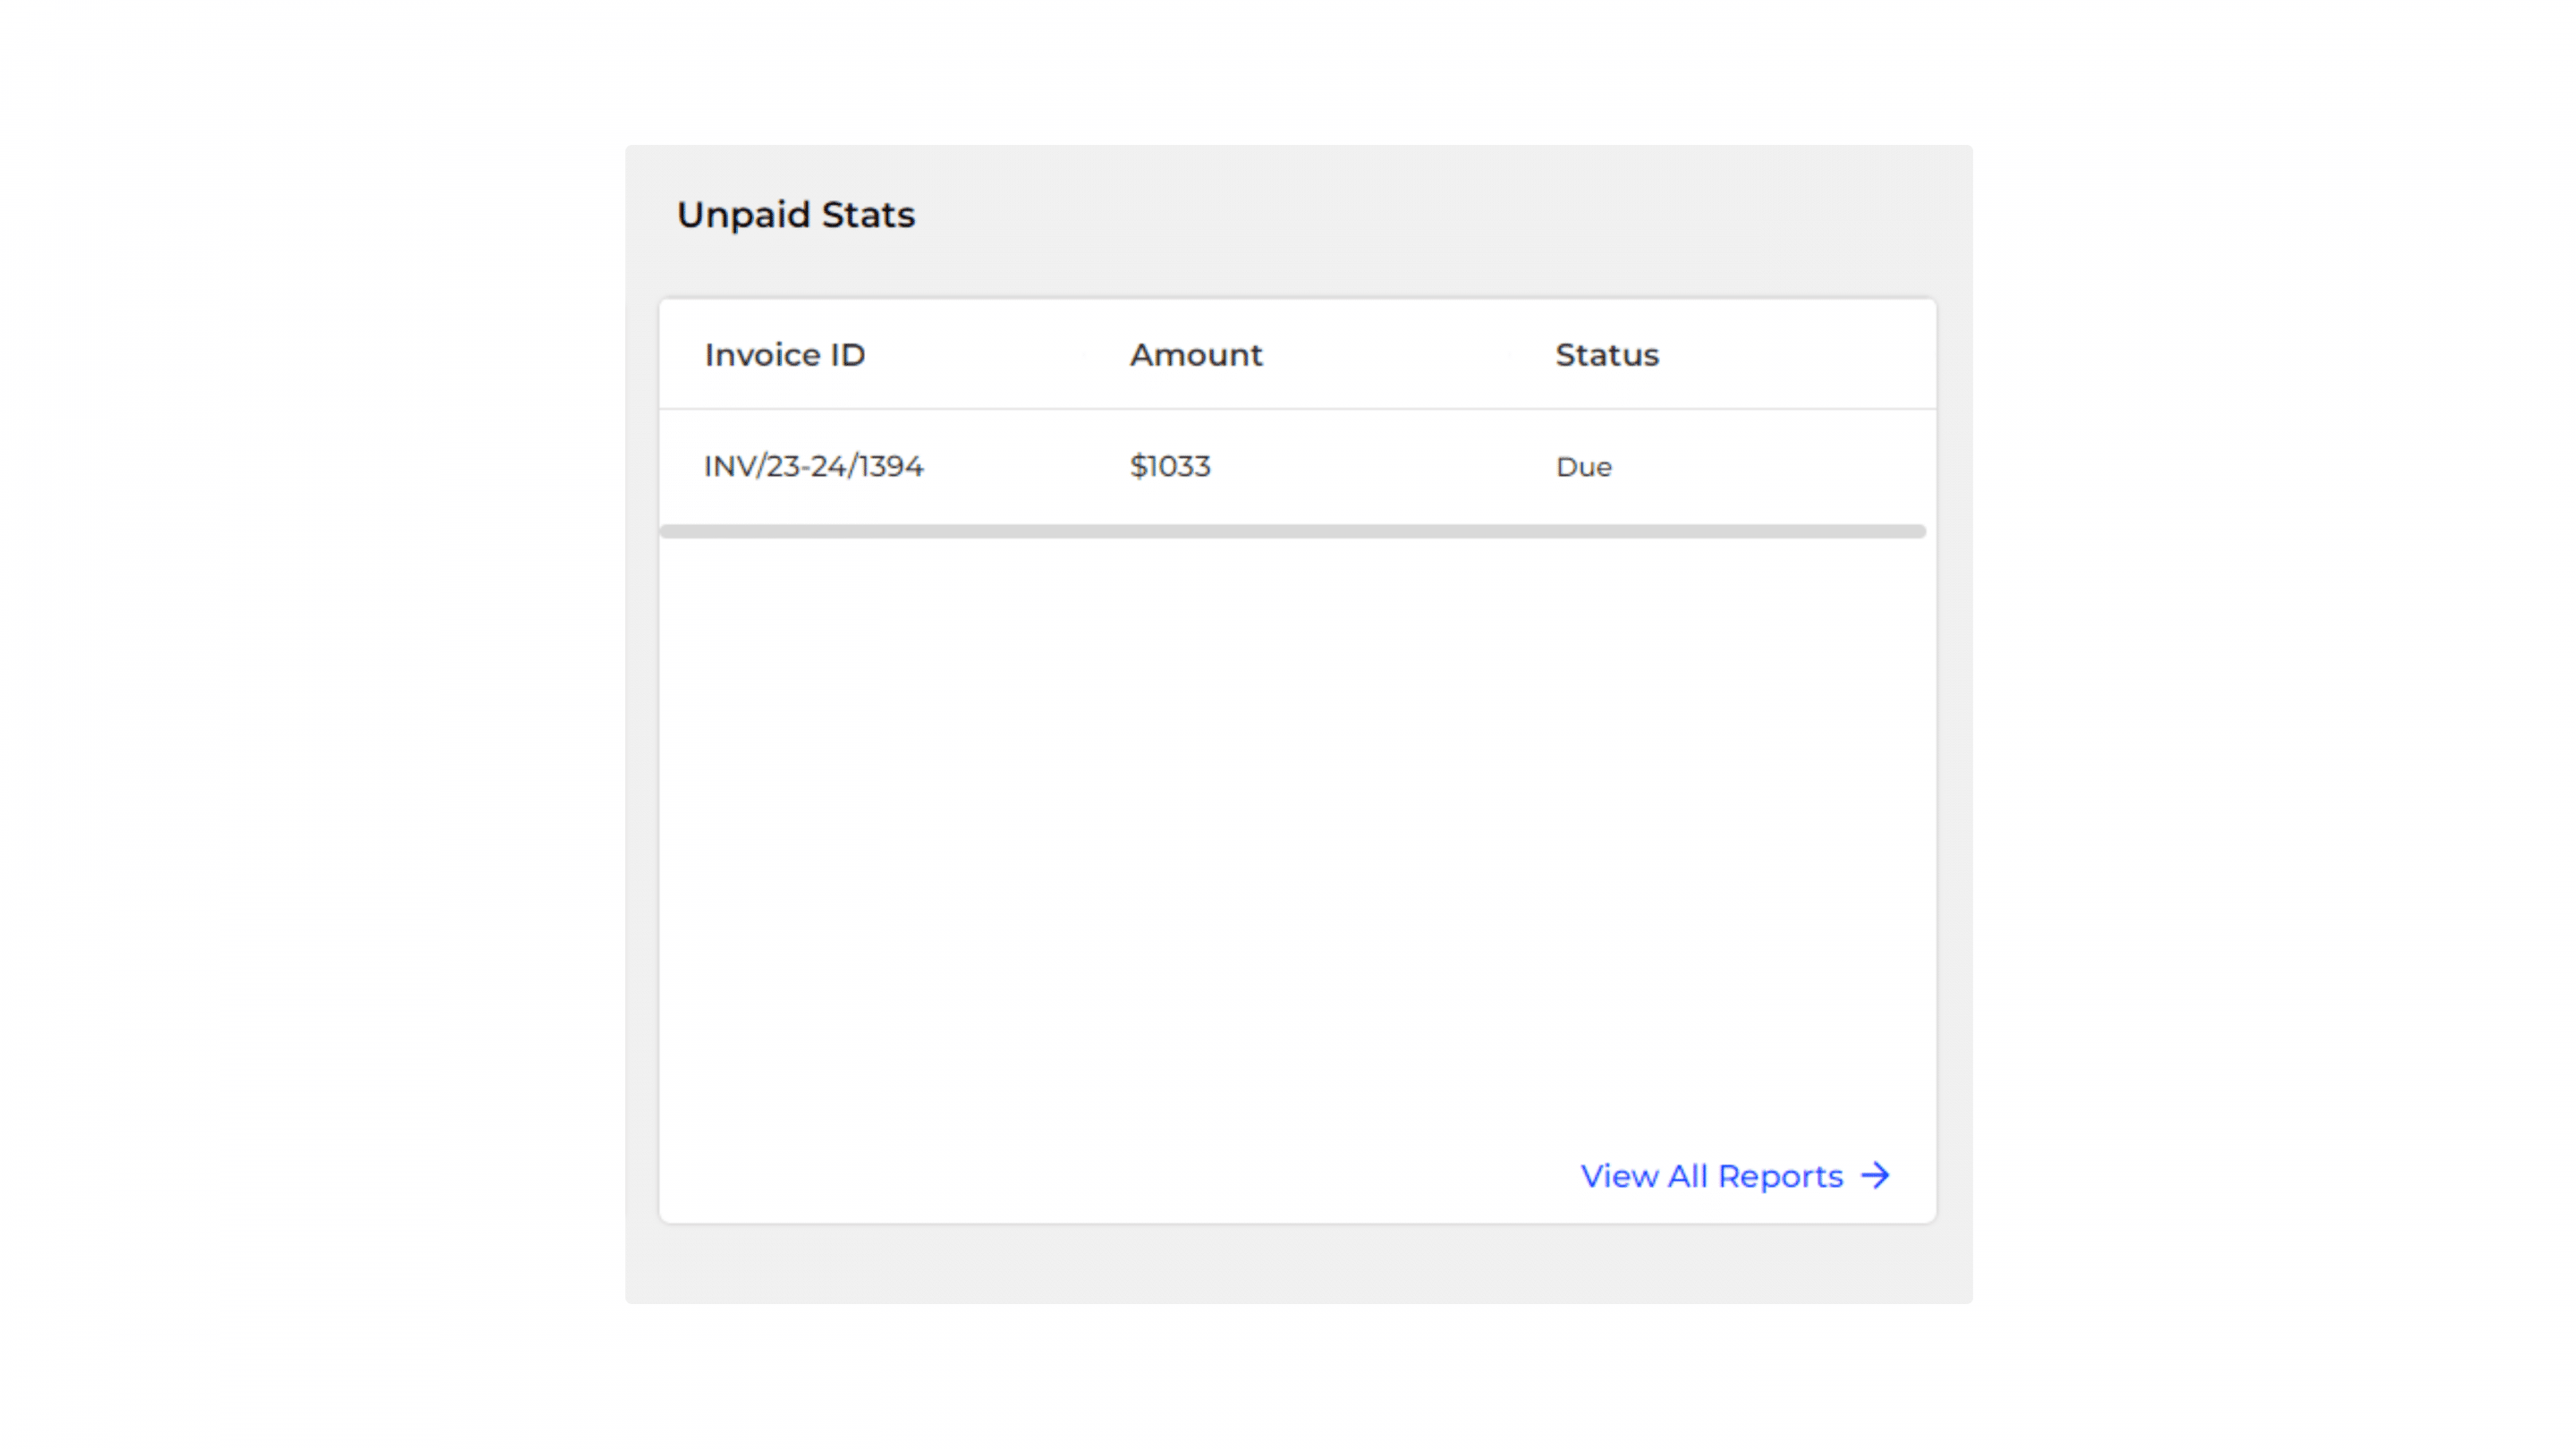Click the Status column header
This screenshot has height=1449, width=2576.
tap(1607, 355)
